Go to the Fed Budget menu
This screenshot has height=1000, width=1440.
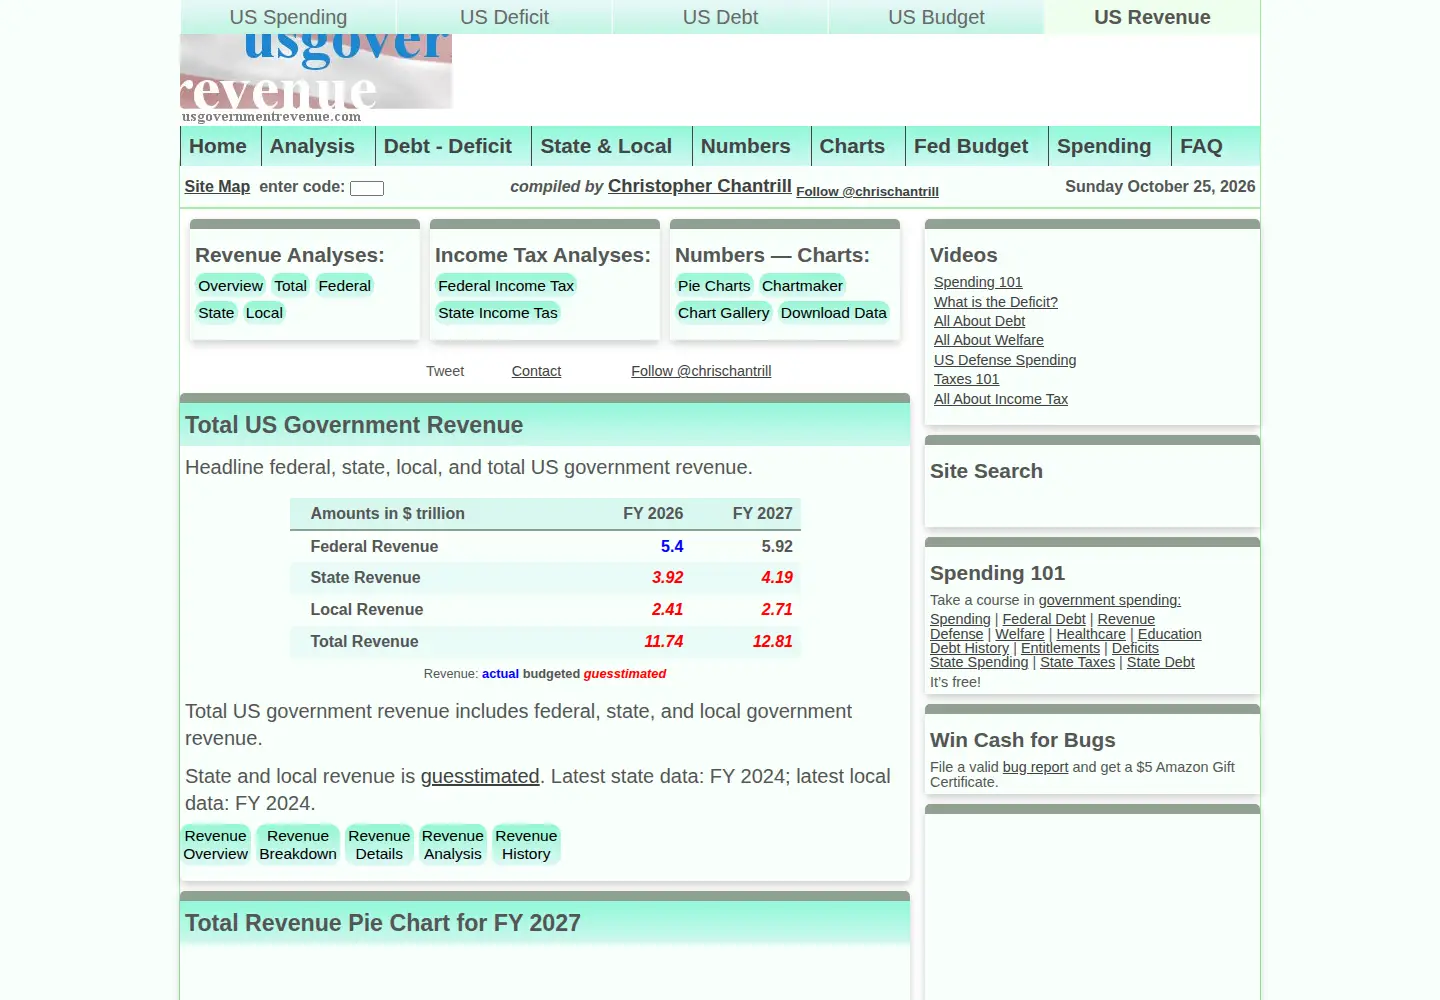point(971,146)
